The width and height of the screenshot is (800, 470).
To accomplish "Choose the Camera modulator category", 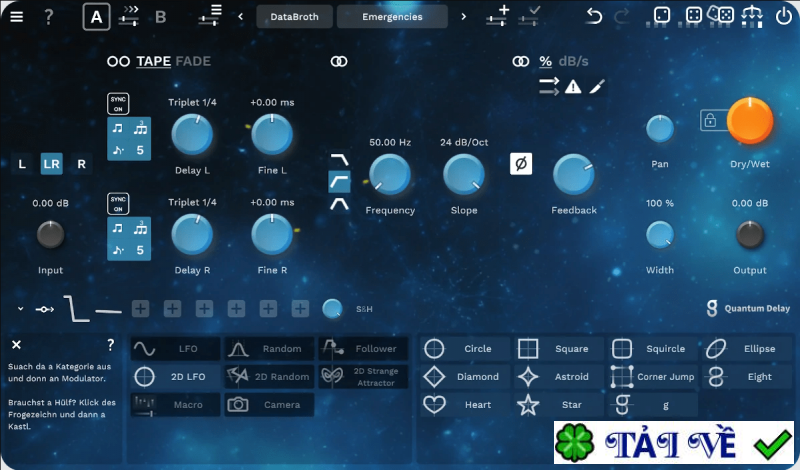I will click(269, 405).
